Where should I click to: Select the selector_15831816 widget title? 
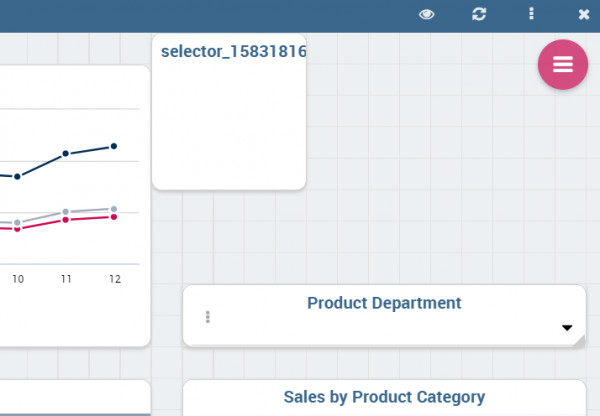pyautogui.click(x=233, y=51)
